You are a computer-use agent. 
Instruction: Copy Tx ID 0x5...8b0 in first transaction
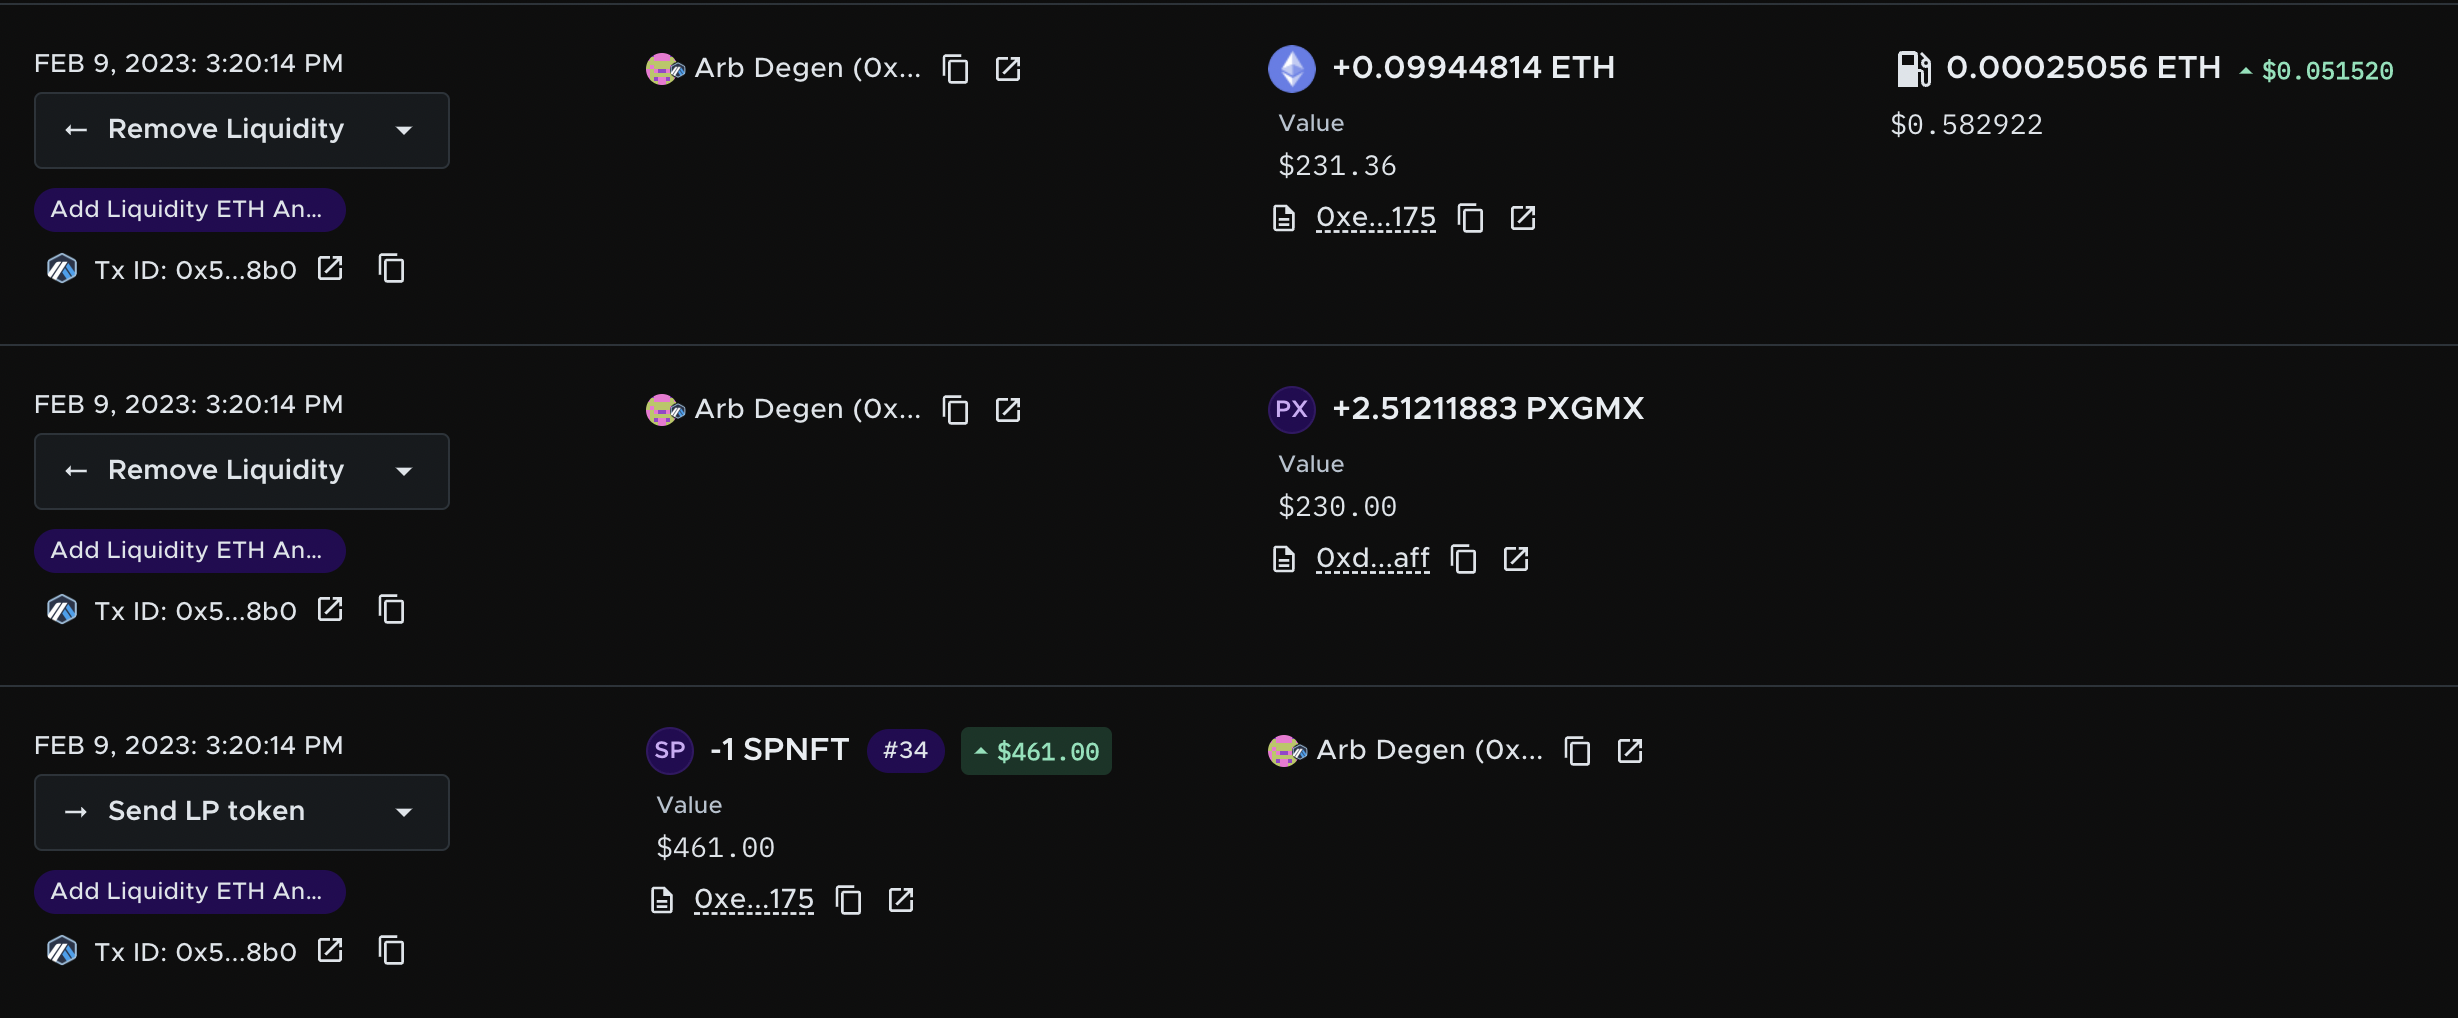coord(390,268)
